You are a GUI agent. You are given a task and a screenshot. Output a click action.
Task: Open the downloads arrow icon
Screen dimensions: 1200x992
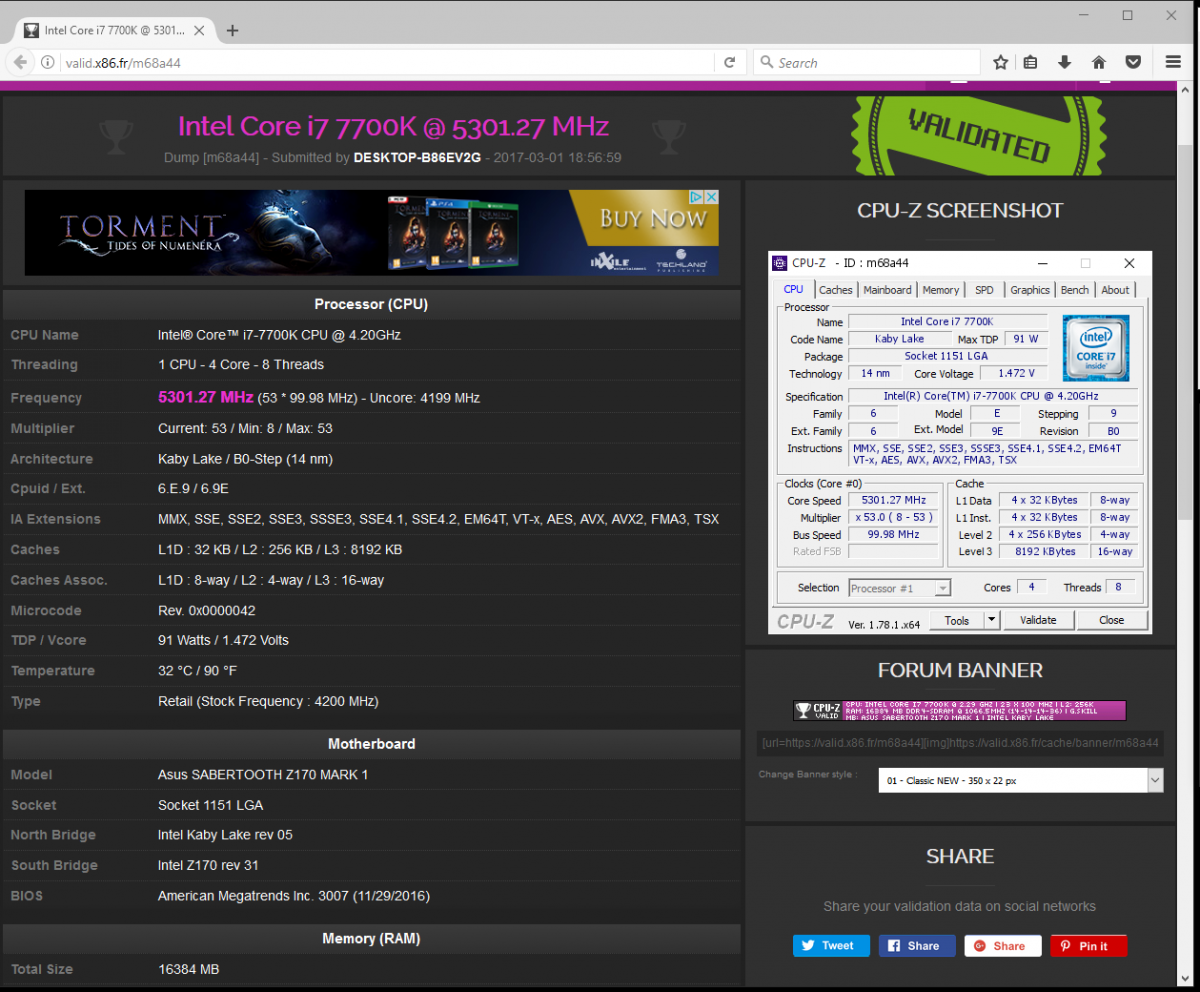coord(1065,62)
